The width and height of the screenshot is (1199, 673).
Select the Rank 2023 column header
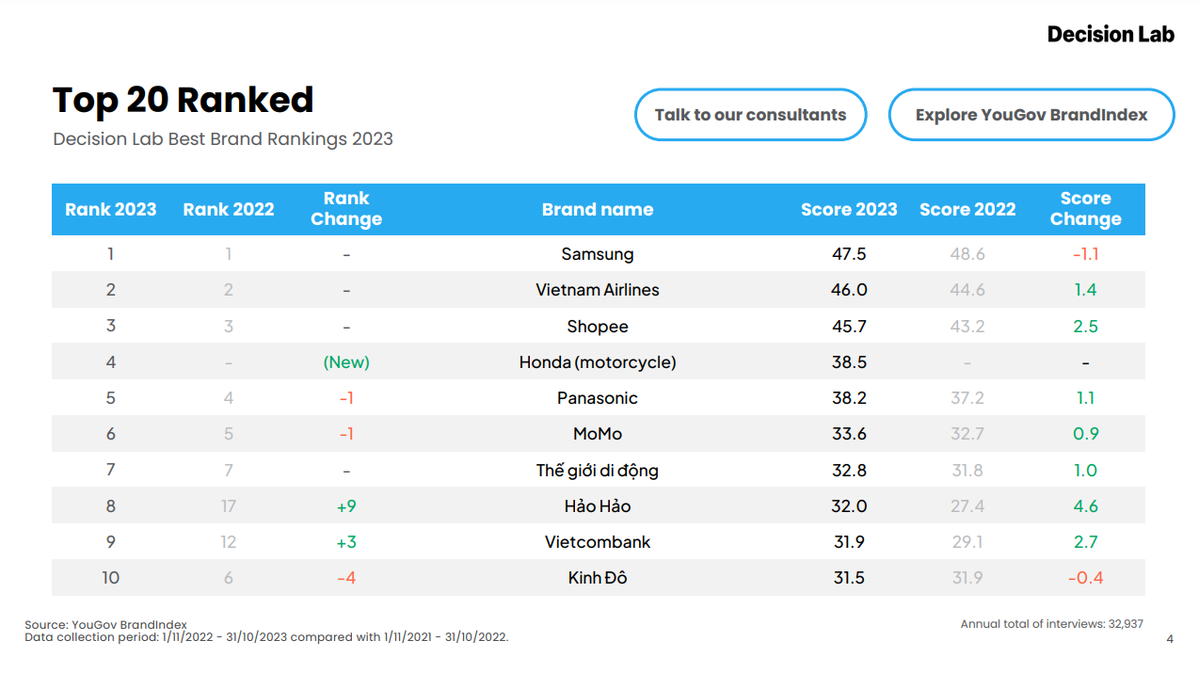click(111, 209)
